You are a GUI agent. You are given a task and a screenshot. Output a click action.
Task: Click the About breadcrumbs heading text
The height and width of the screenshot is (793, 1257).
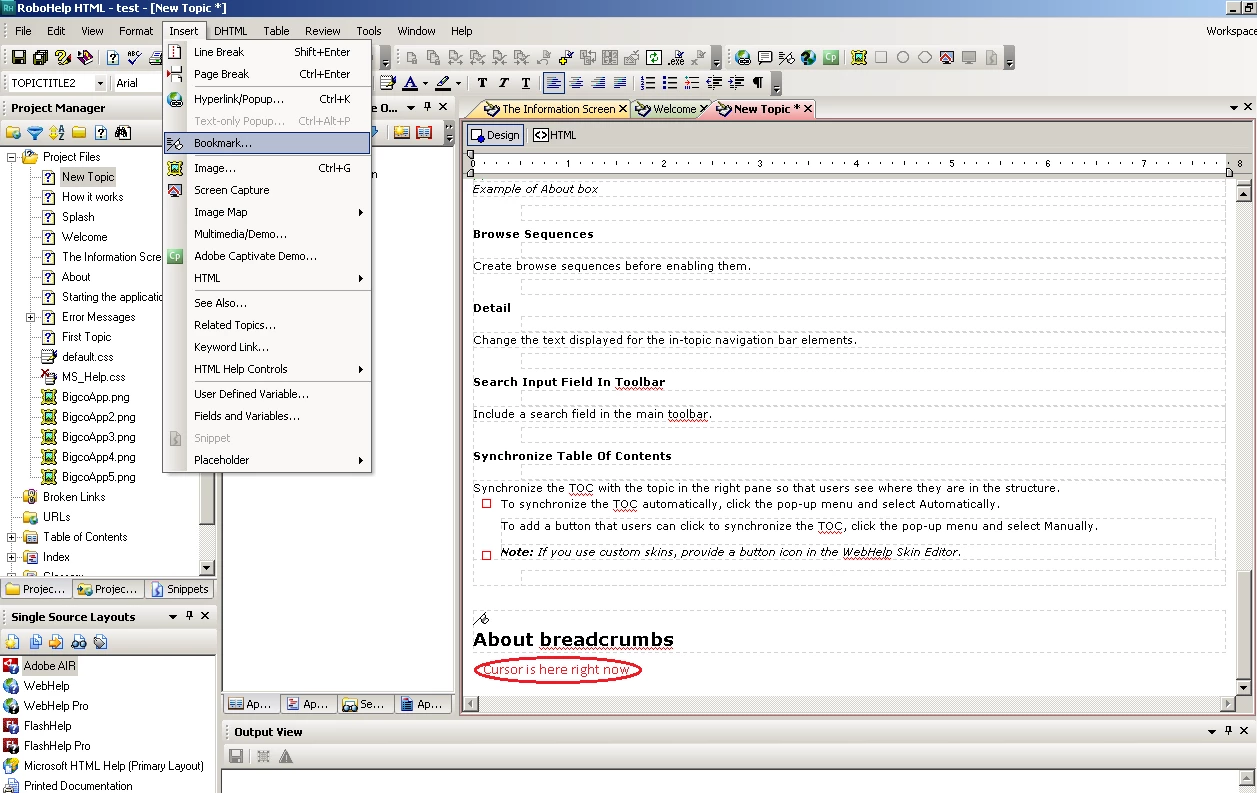pyautogui.click(x=573, y=640)
